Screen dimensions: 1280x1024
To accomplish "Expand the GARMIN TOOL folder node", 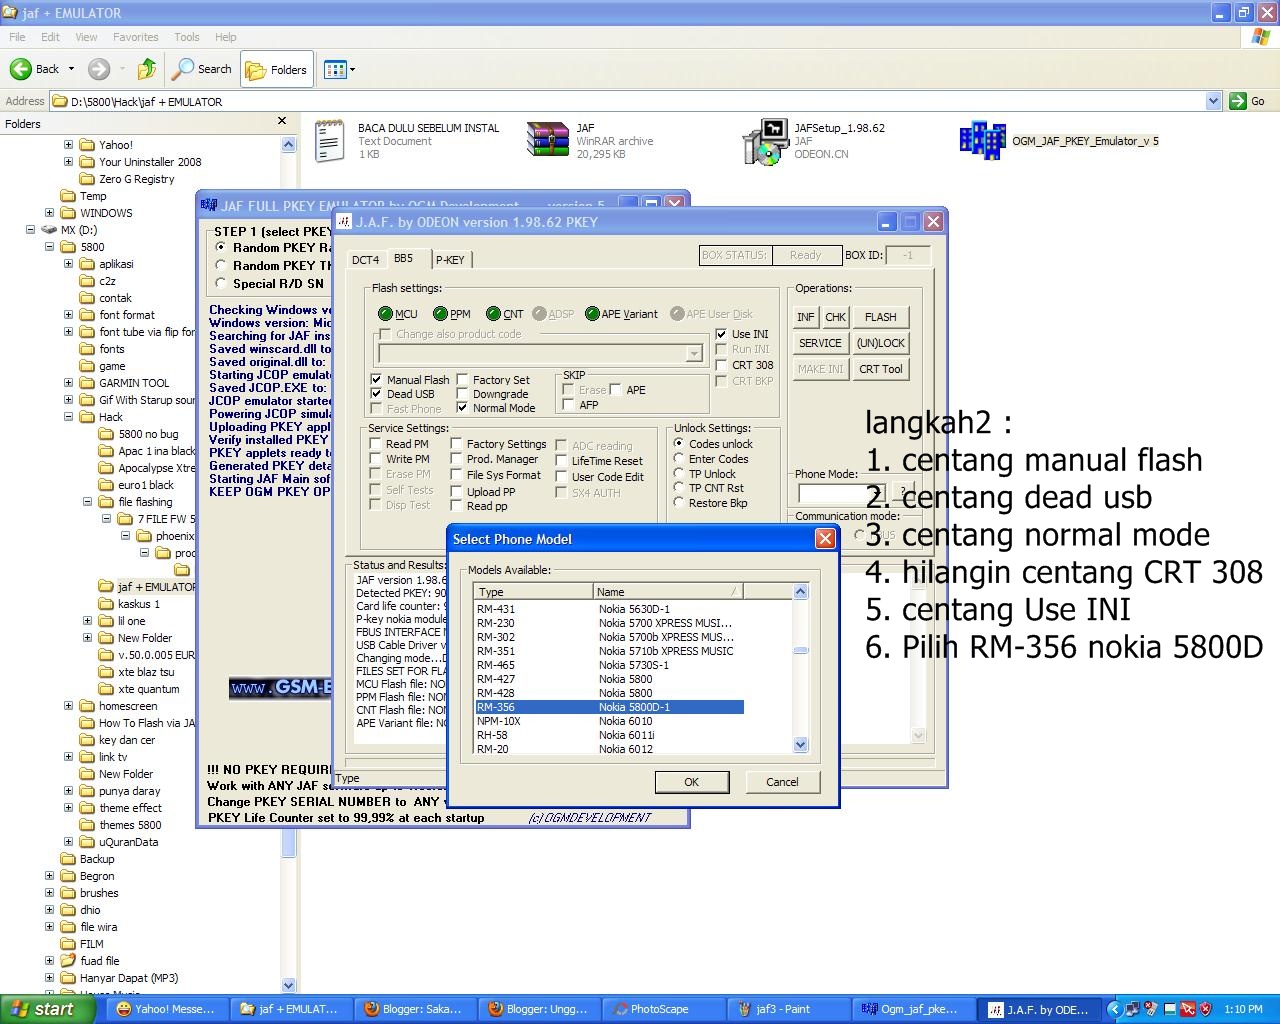I will point(68,383).
